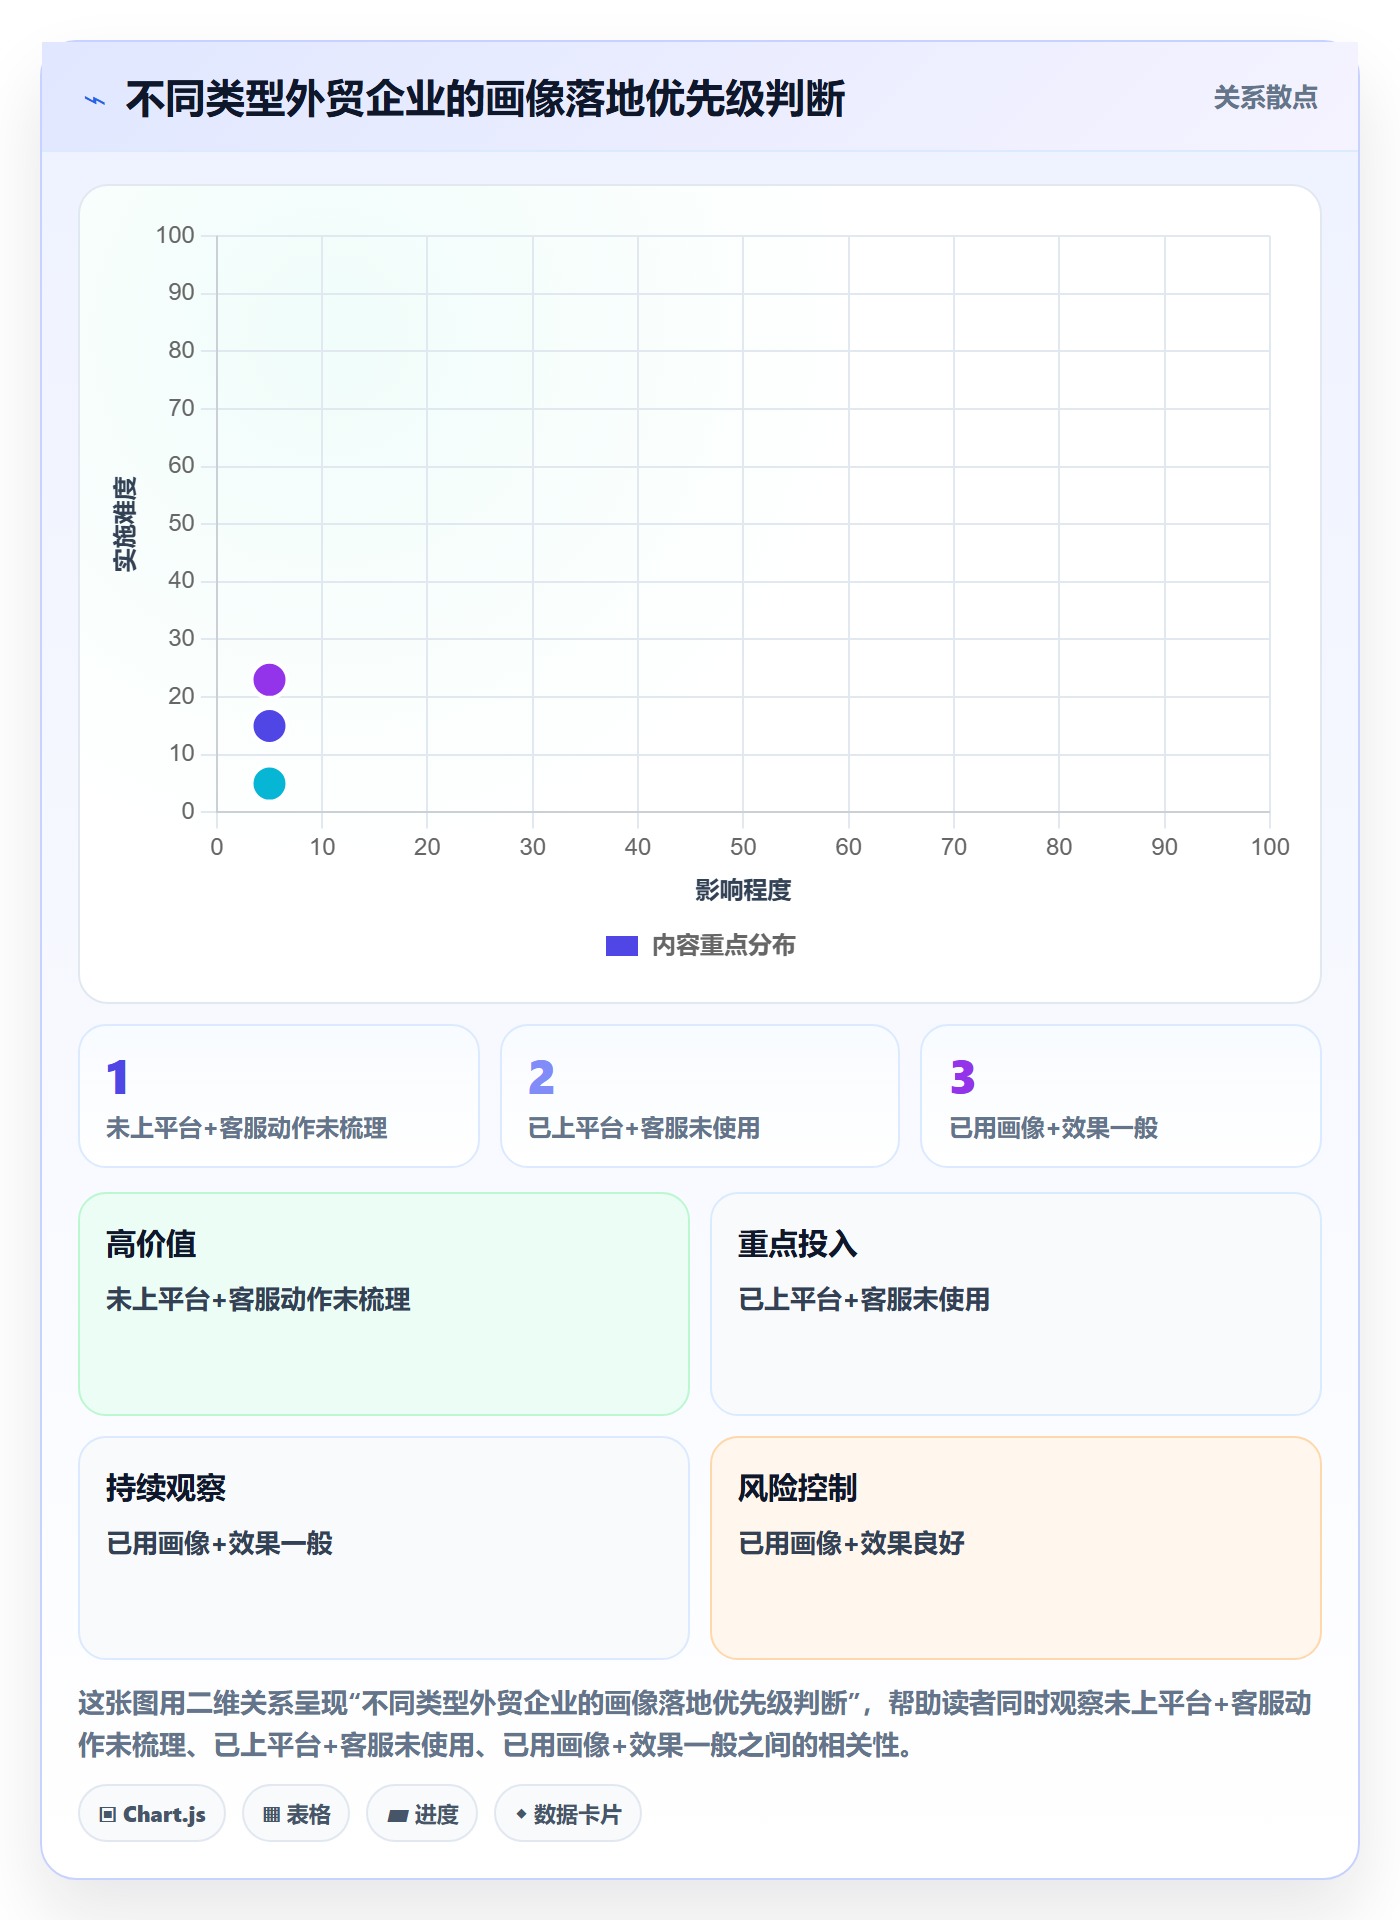Click the grid icon in 表格 chip
Image resolution: width=1400 pixels, height=1920 pixels.
271,1815
